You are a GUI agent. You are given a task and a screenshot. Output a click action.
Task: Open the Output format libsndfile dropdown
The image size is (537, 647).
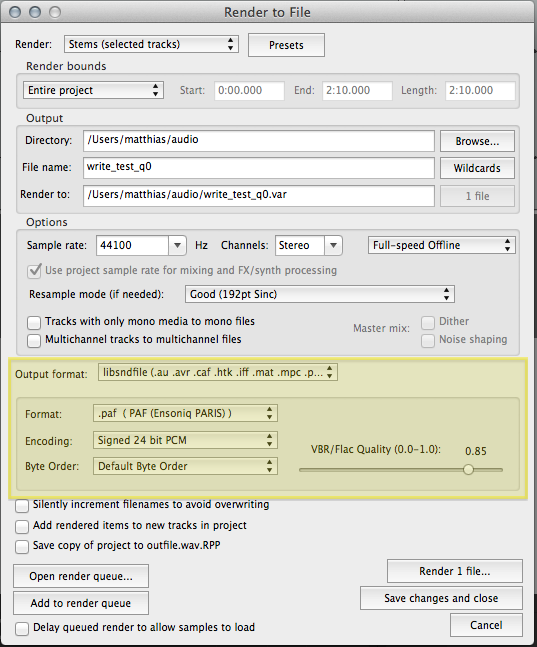[218, 372]
